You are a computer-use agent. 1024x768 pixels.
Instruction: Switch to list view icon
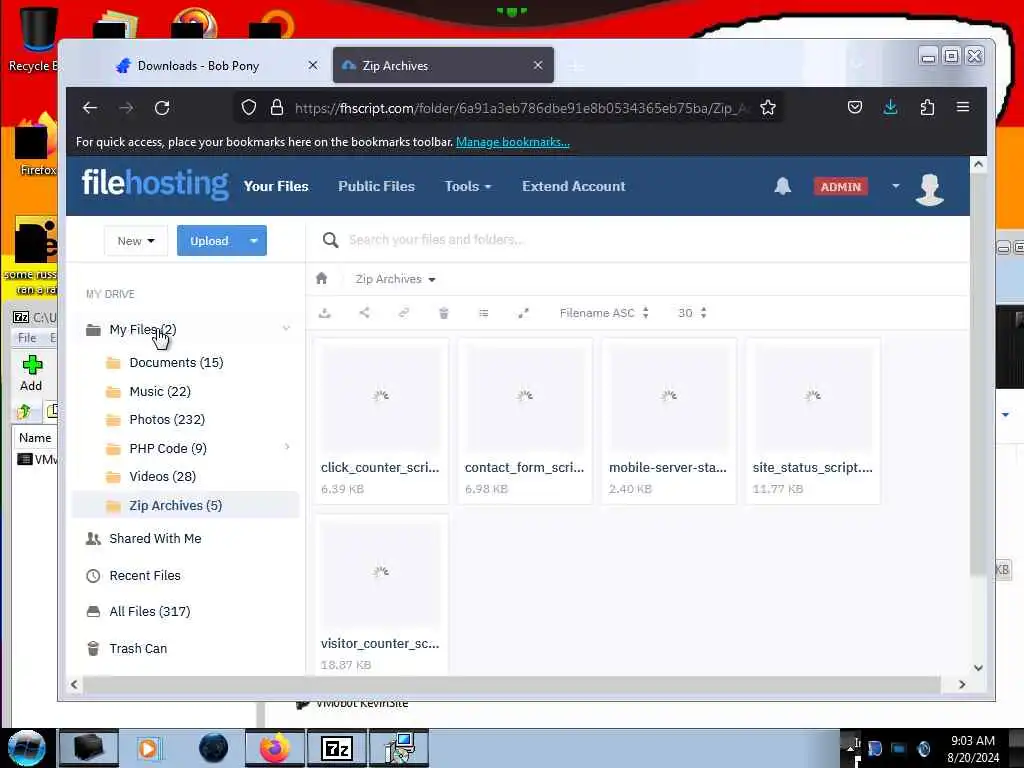(483, 313)
